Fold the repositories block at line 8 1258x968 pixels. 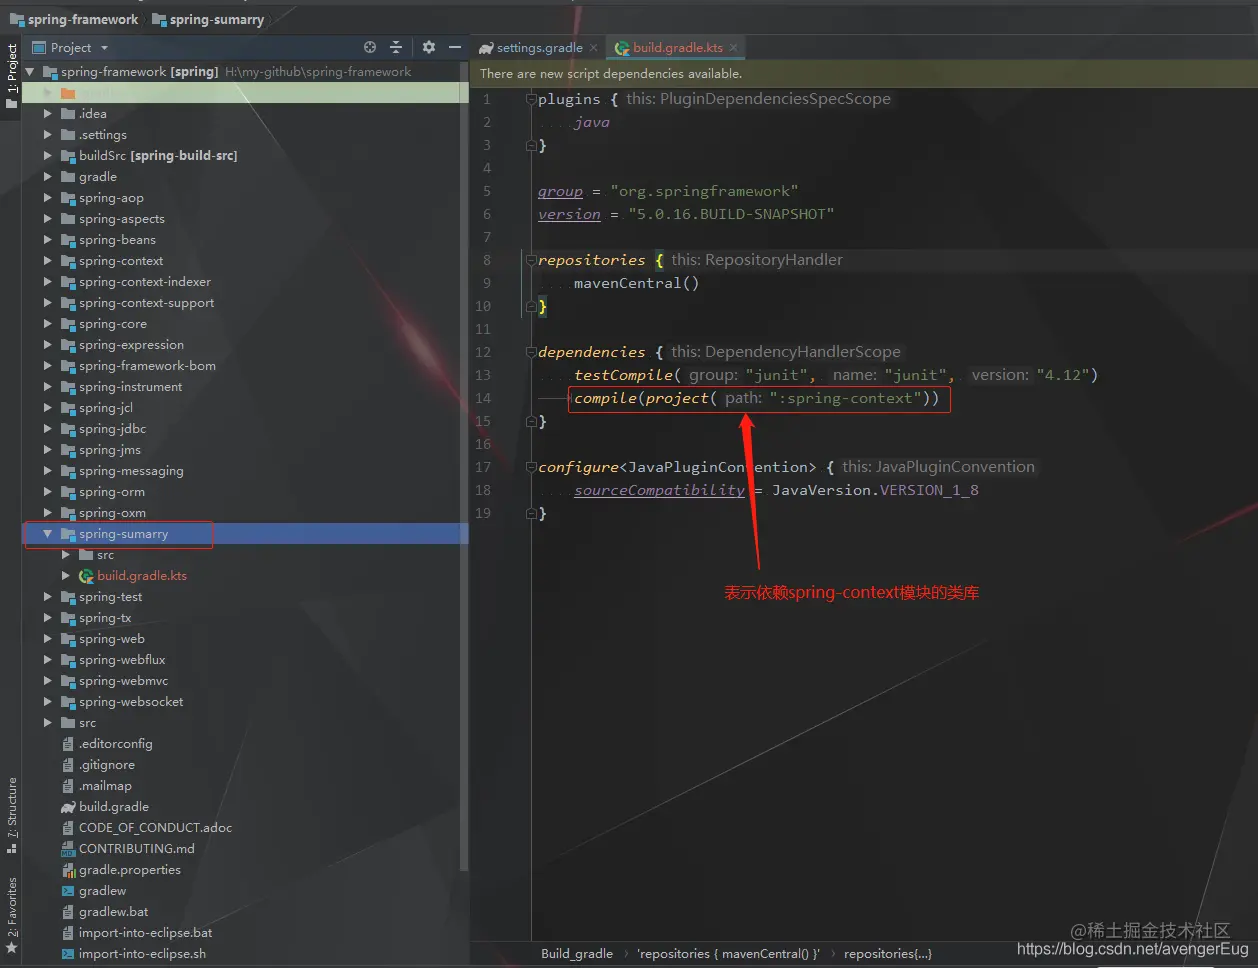(531, 260)
